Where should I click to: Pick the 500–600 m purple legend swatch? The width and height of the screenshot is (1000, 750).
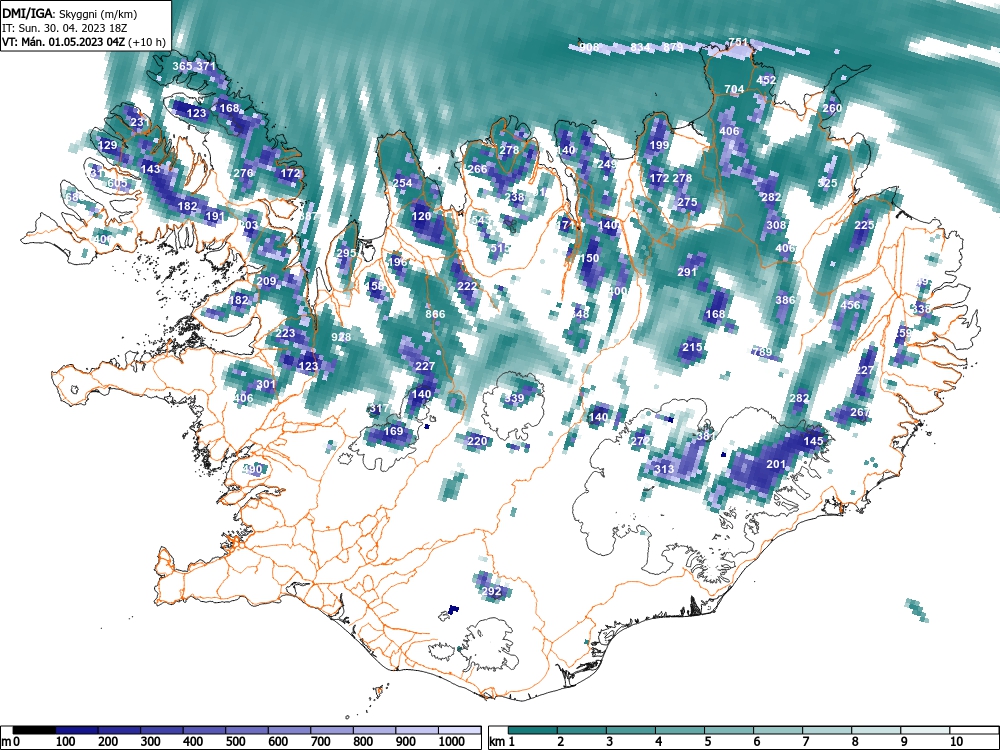coord(247,730)
